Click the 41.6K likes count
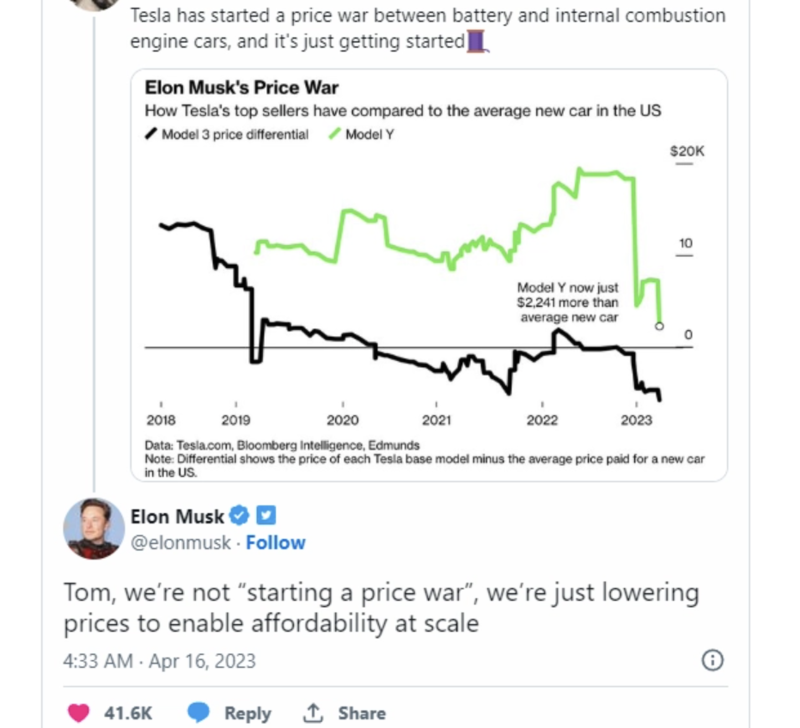The width and height of the screenshot is (800, 728). point(128,713)
